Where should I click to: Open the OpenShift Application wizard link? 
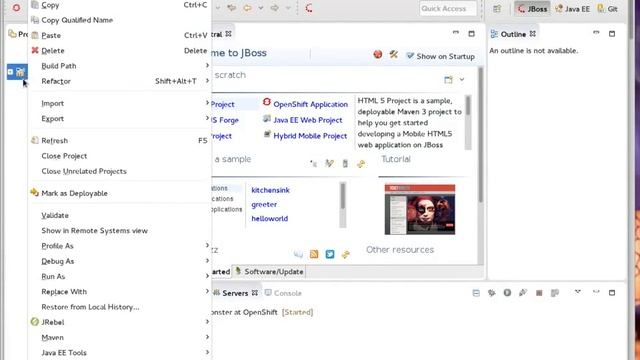coord(310,104)
